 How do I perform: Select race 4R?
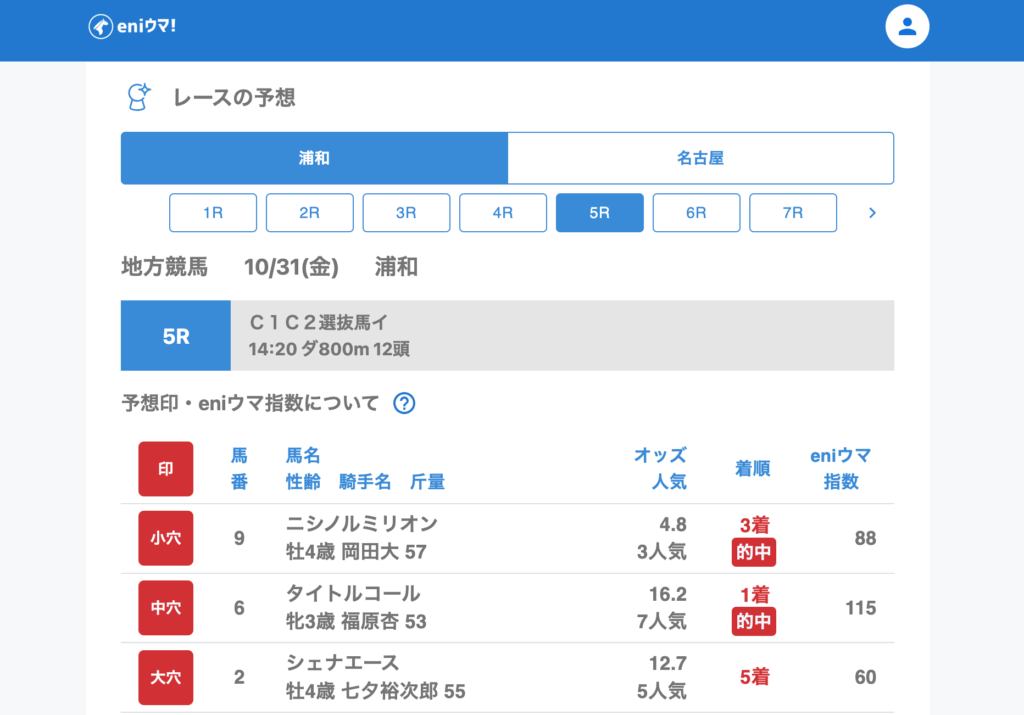pyautogui.click(x=503, y=213)
